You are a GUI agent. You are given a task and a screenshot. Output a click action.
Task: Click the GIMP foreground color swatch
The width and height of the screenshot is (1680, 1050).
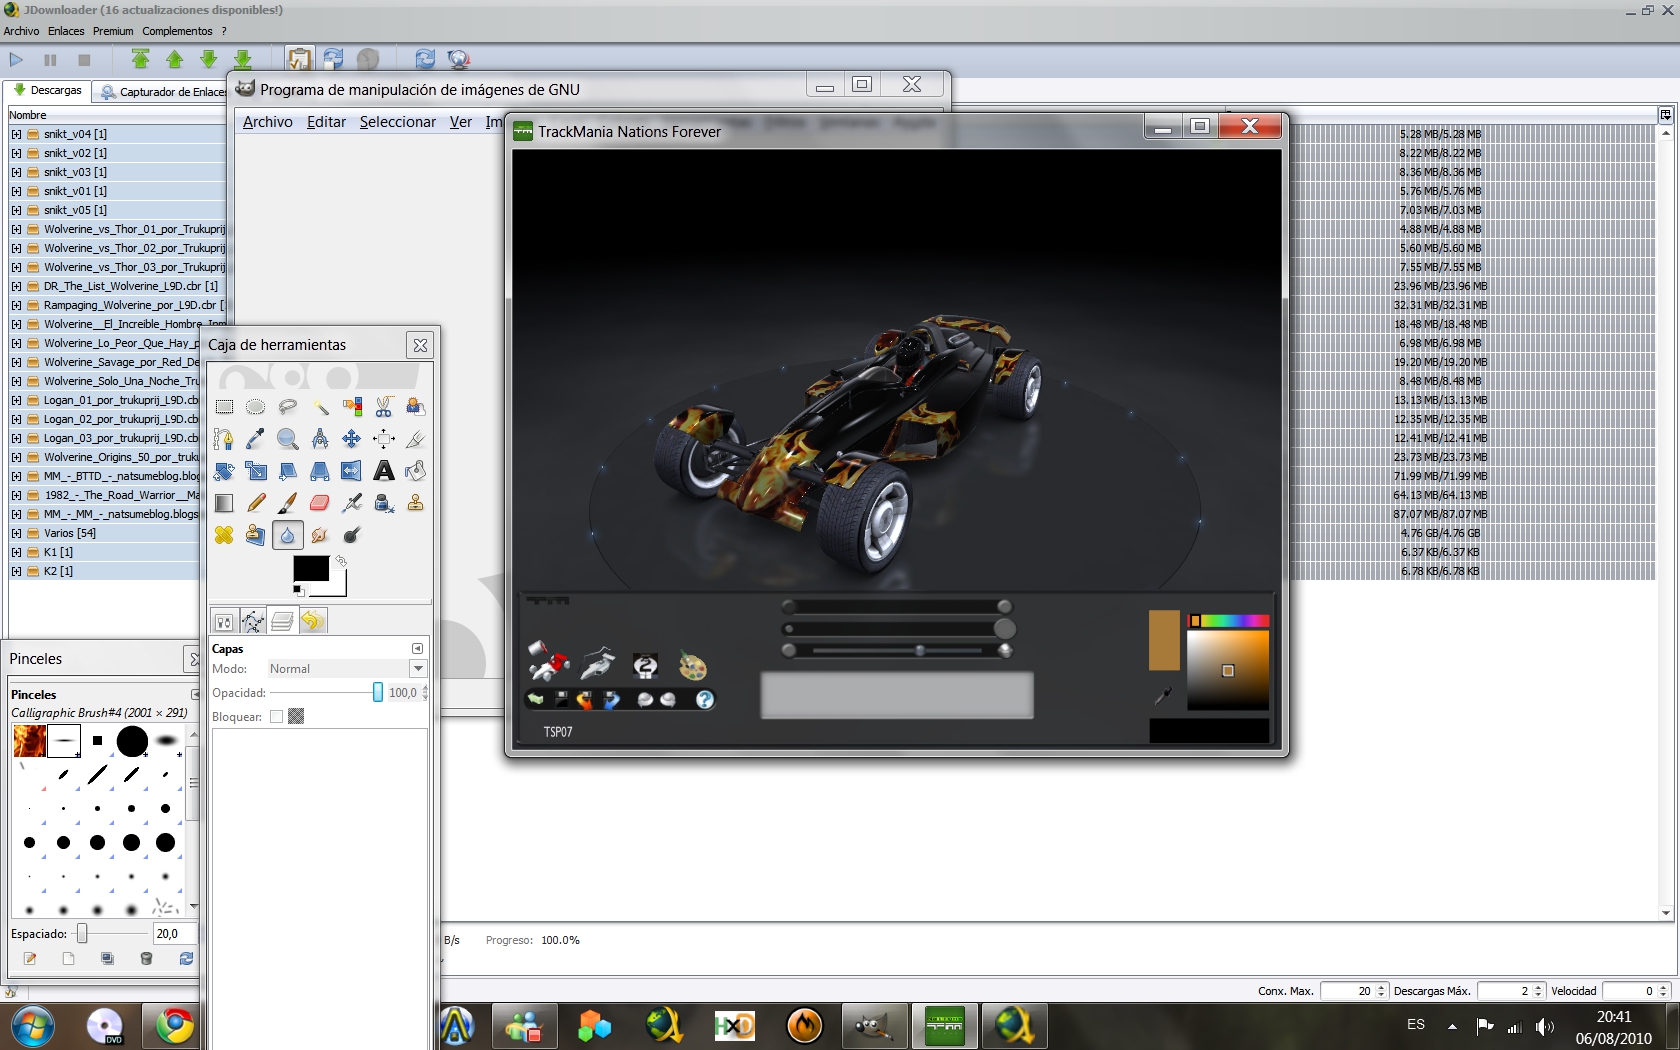(311, 568)
